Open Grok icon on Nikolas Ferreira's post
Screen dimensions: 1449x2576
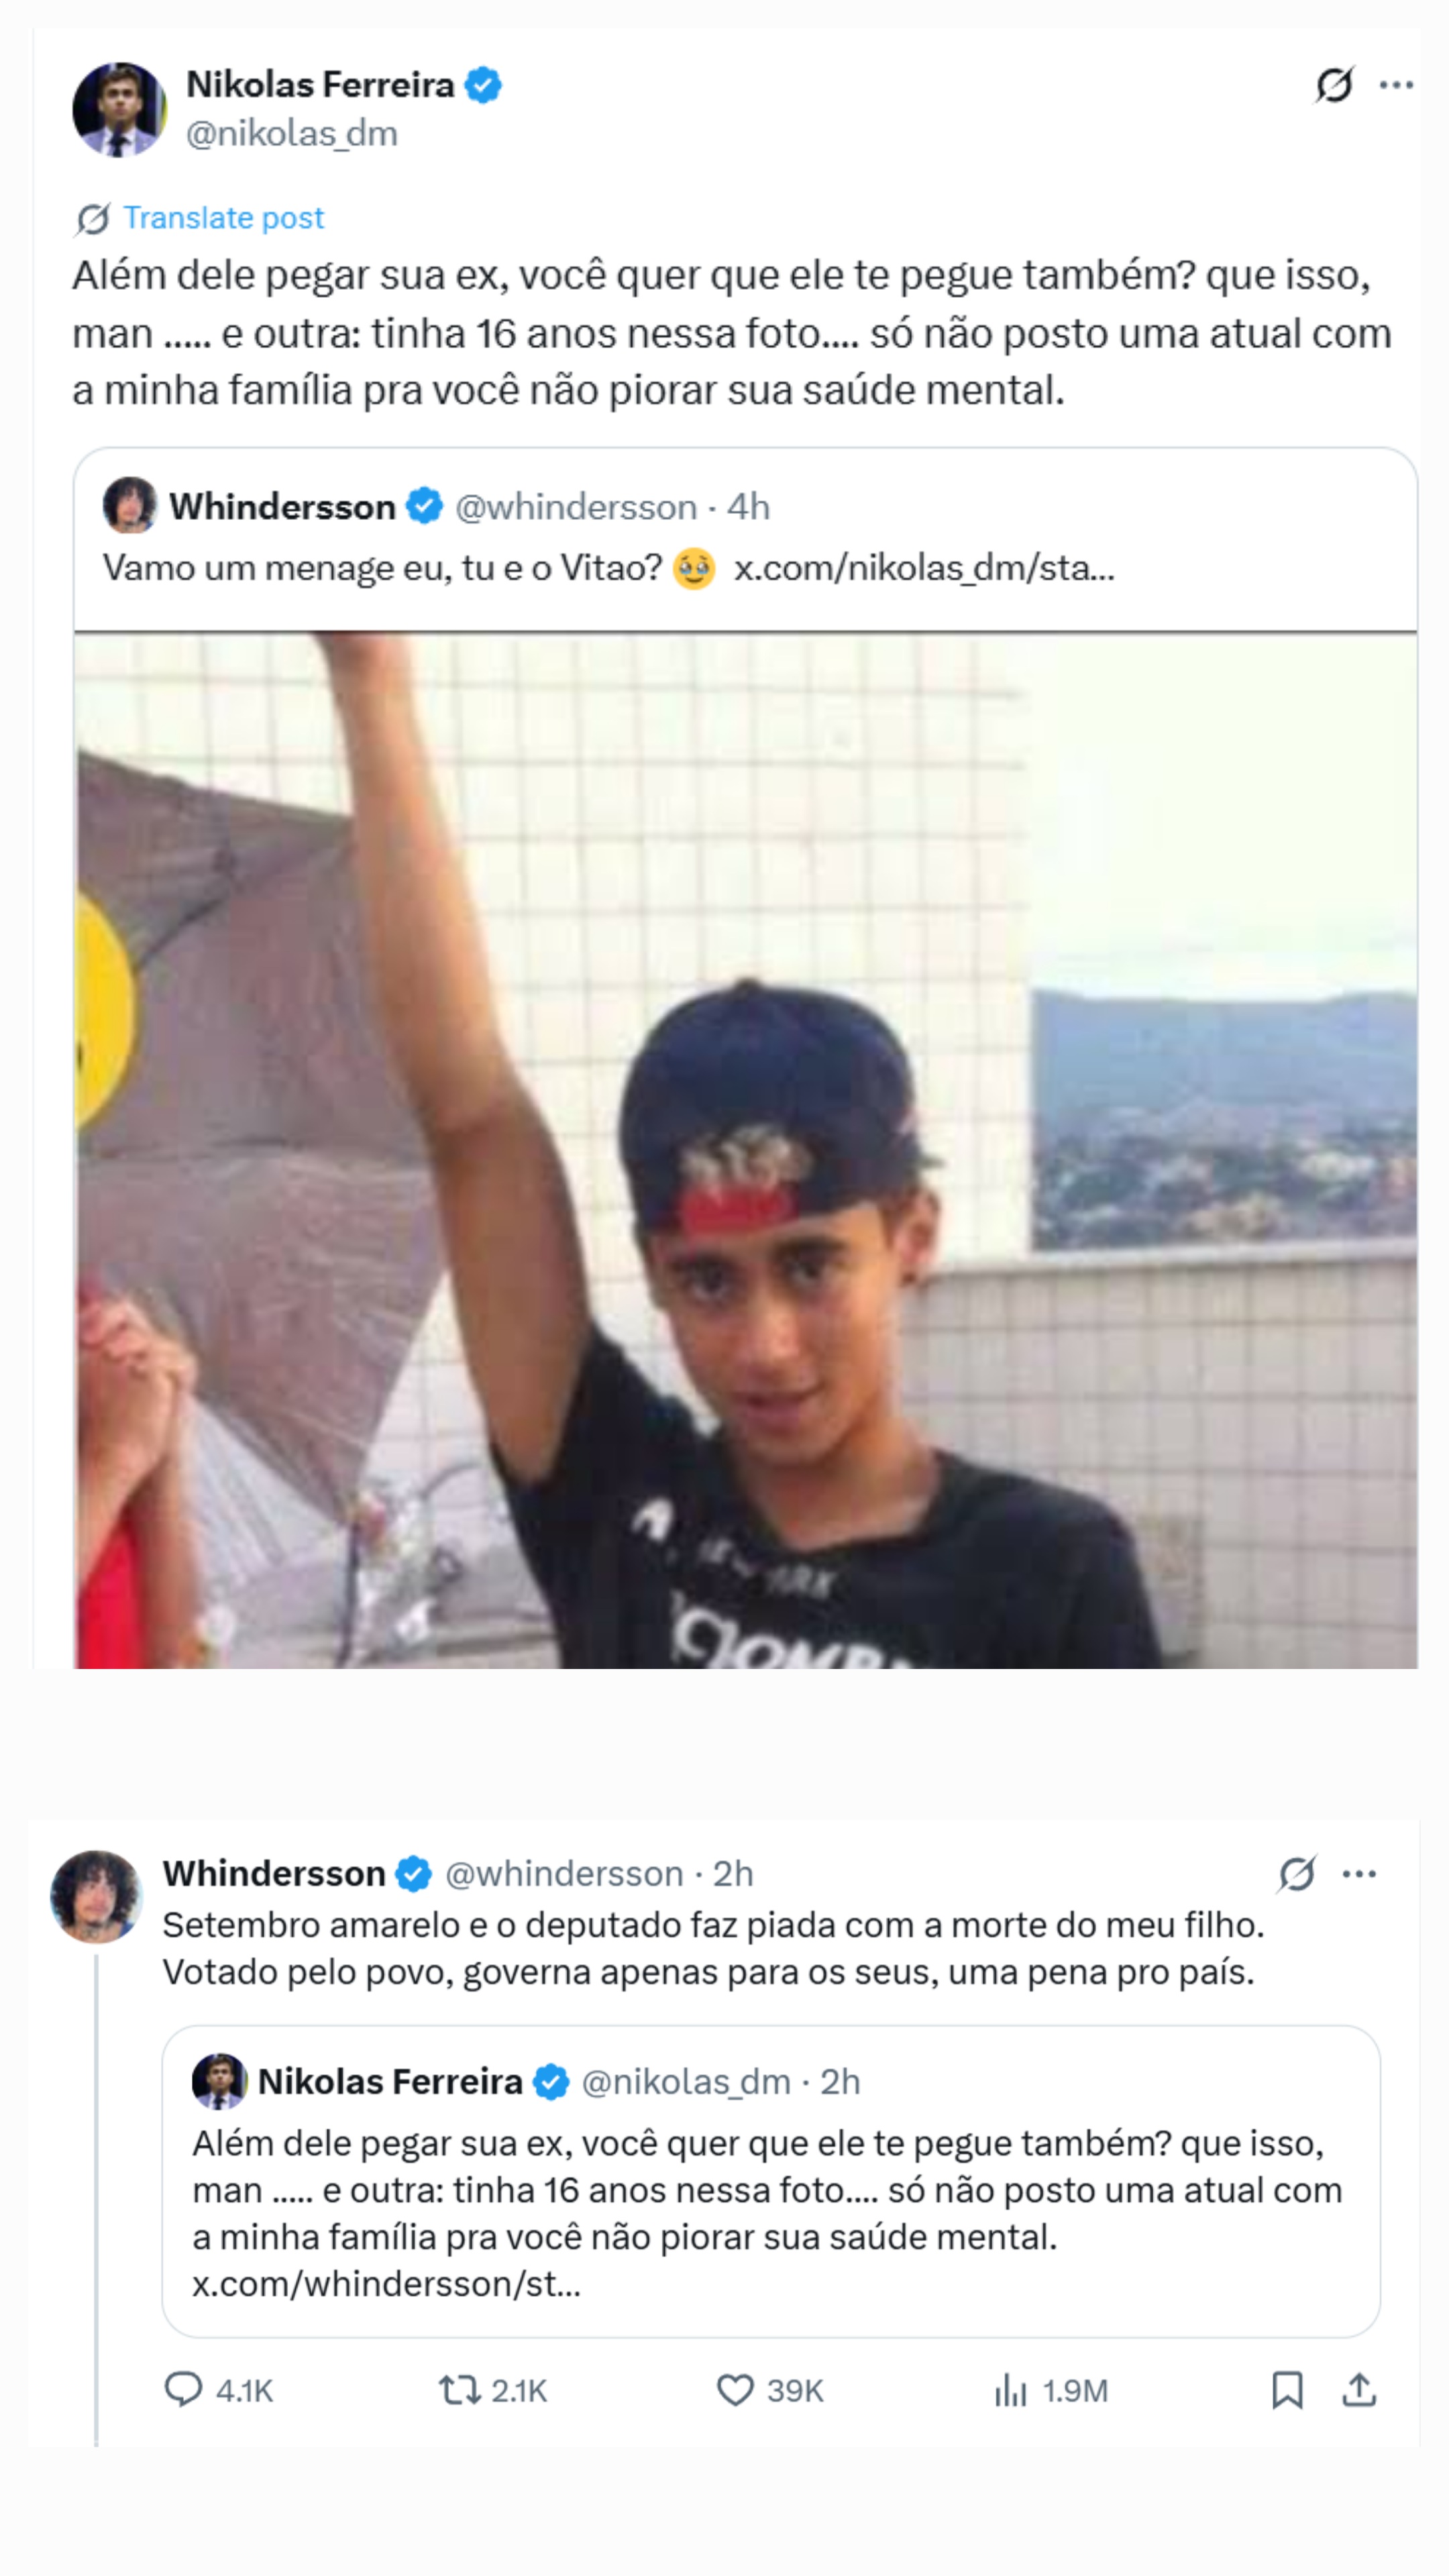click(x=1333, y=85)
